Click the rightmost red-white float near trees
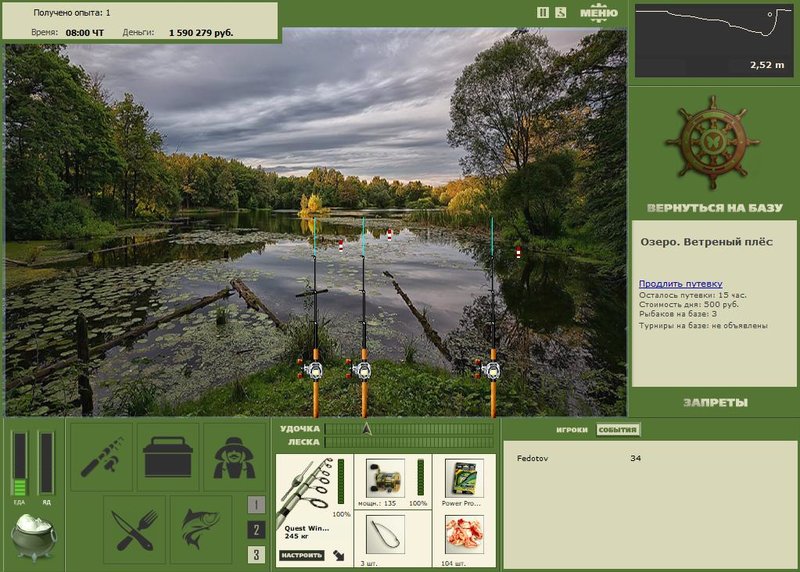This screenshot has width=800, height=572. 518,252
